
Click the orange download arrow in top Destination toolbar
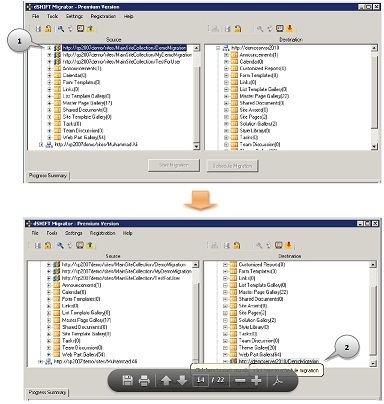[290, 29]
